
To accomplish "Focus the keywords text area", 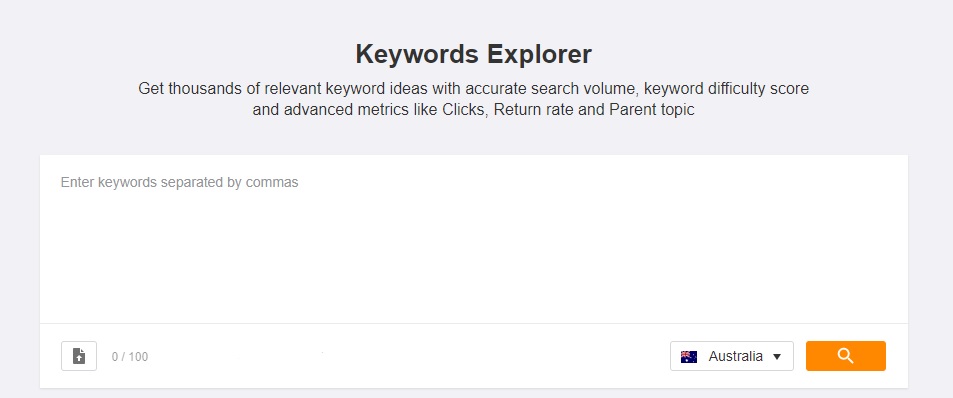I will pyautogui.click(x=474, y=239).
